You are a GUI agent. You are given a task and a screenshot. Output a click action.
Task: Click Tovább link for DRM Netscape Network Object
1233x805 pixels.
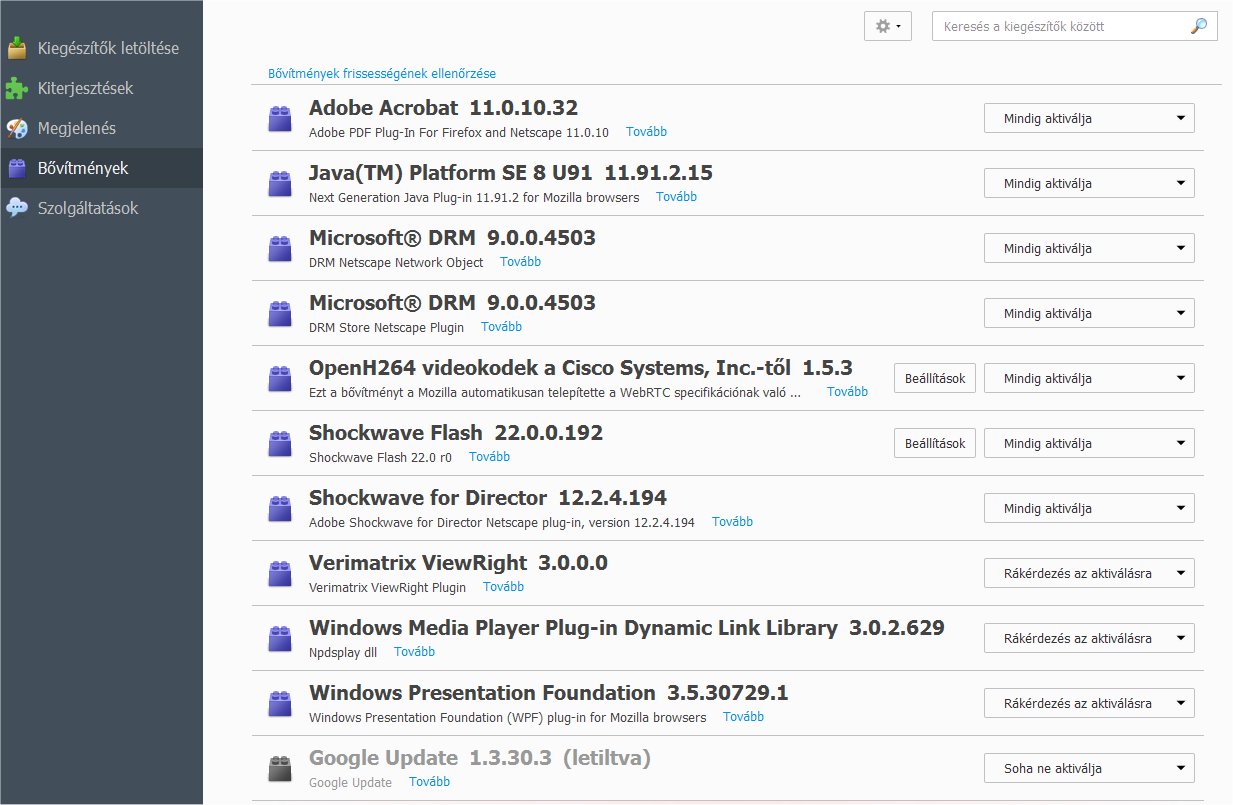(x=520, y=262)
